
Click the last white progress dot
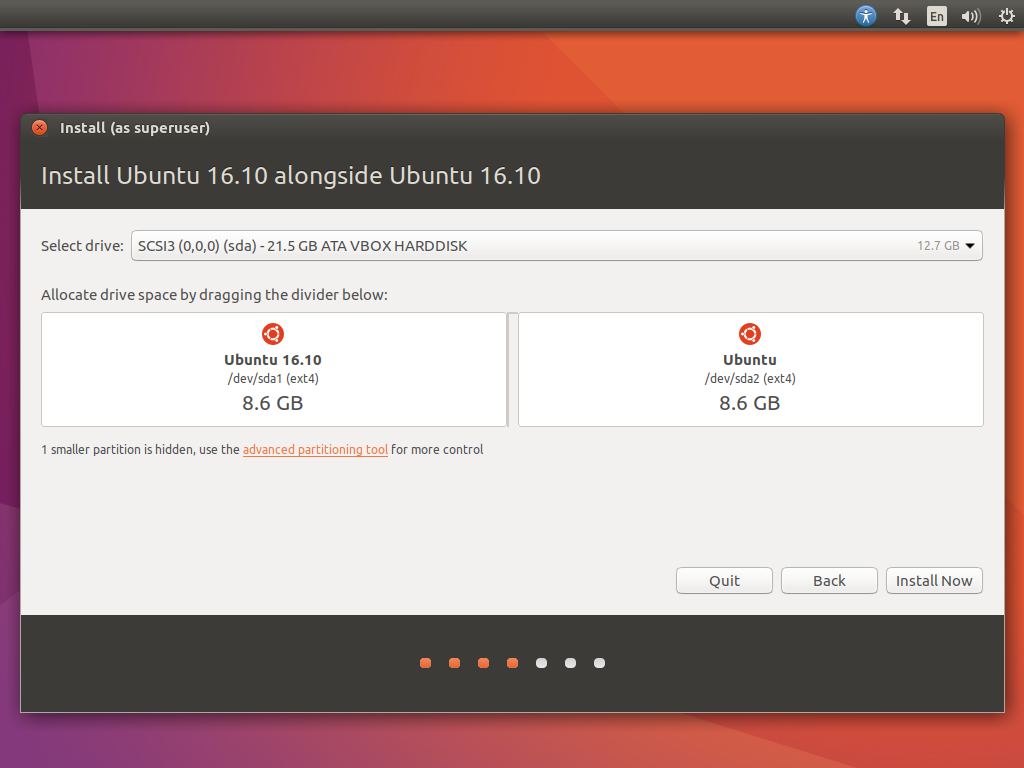click(x=599, y=663)
